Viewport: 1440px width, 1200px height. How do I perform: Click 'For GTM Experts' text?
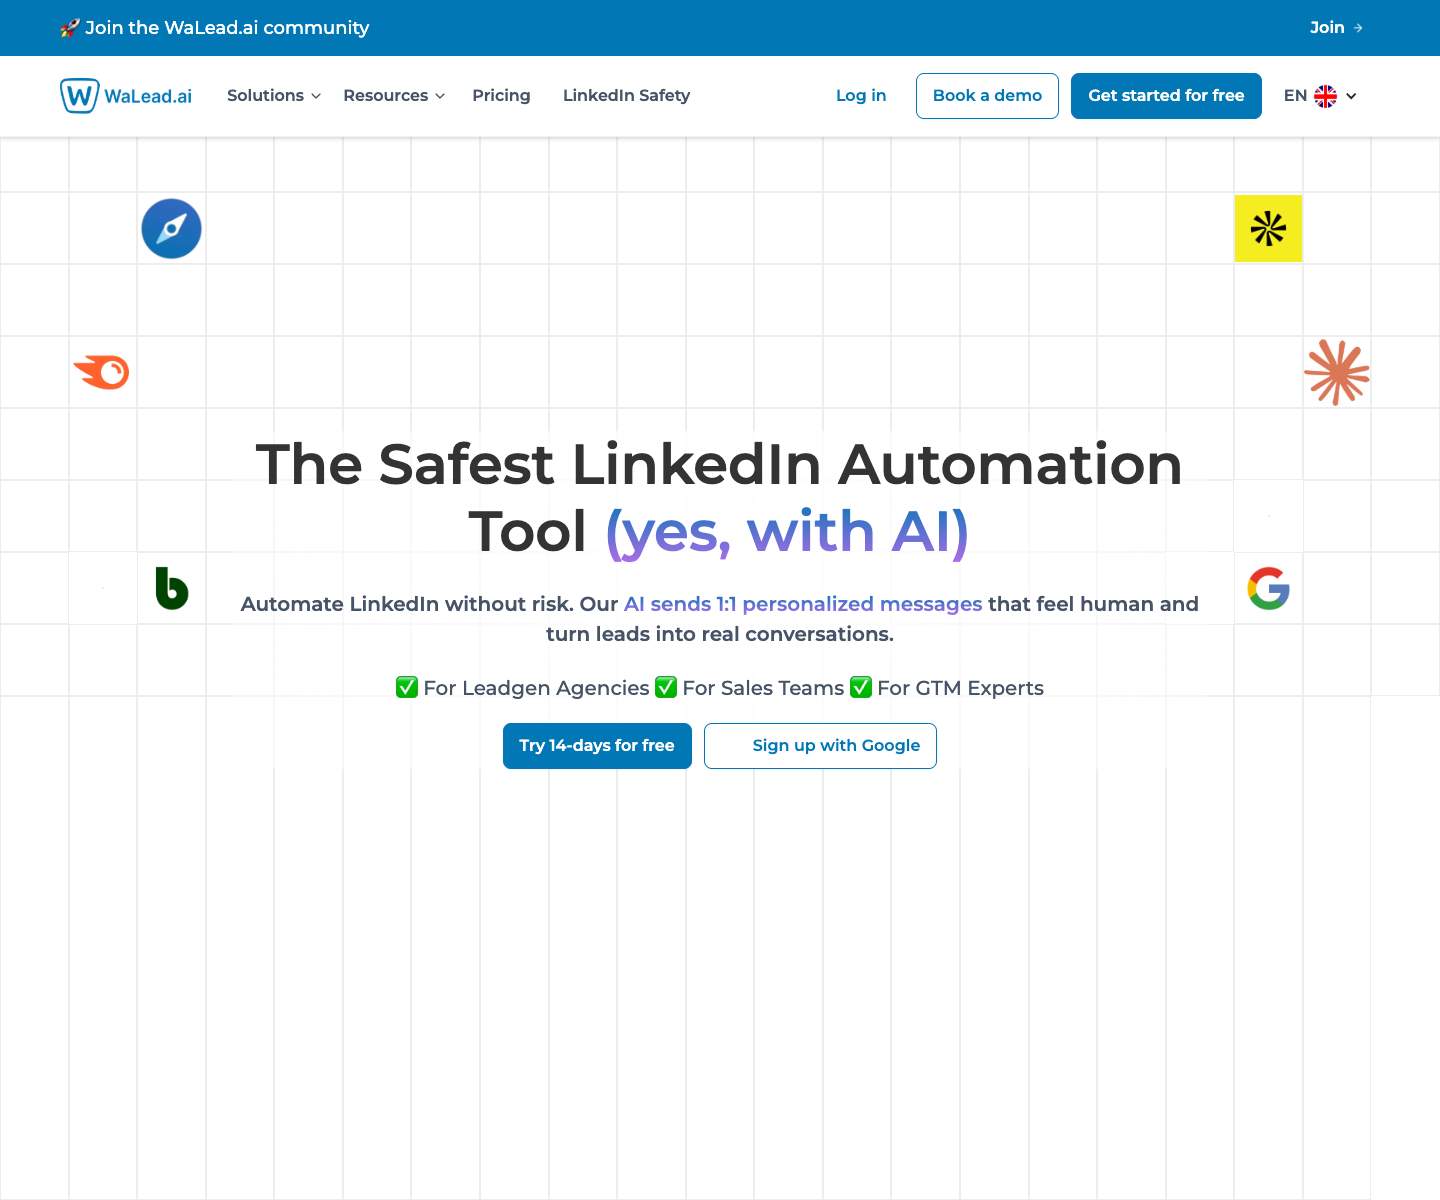960,688
